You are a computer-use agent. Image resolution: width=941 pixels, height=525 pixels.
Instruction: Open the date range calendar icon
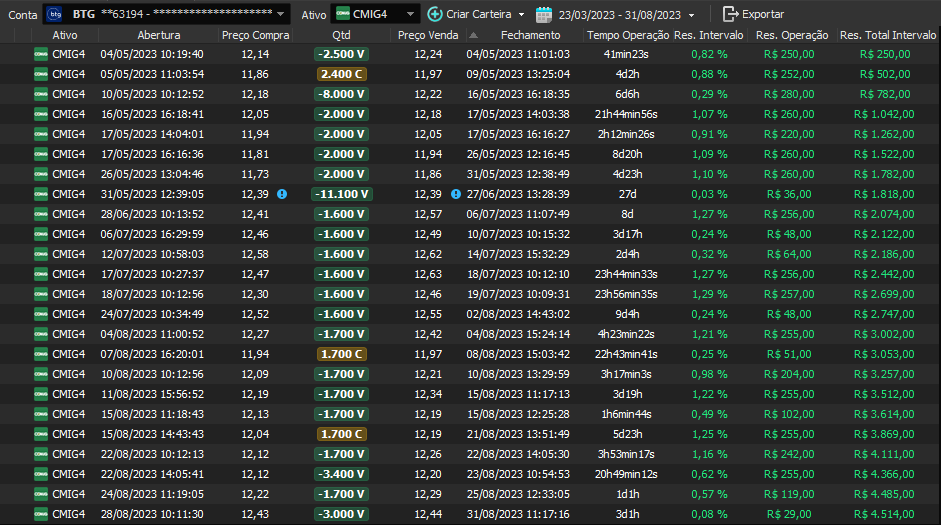coord(544,14)
